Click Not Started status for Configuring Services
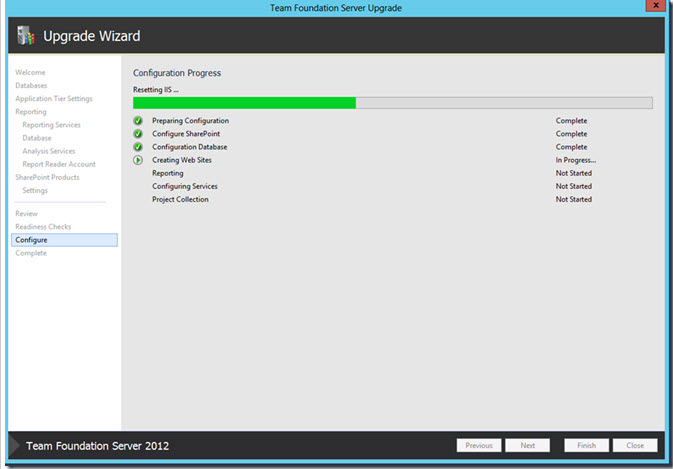673x469 pixels. 574,186
